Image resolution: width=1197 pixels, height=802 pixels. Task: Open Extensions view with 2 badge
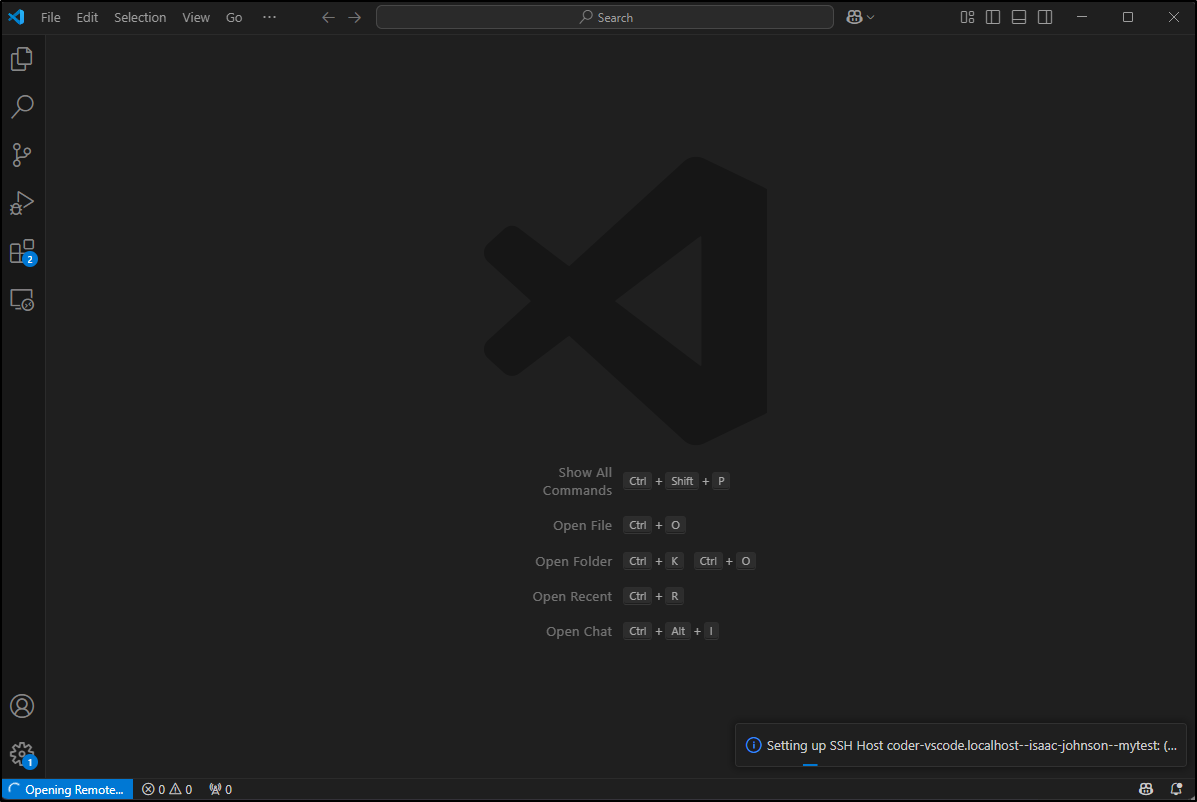click(22, 252)
